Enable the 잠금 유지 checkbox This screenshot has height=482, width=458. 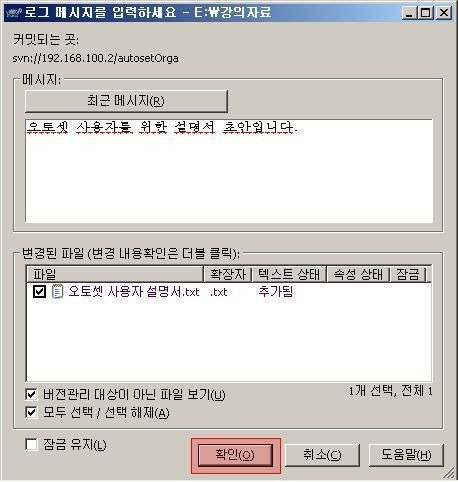click(x=31, y=444)
